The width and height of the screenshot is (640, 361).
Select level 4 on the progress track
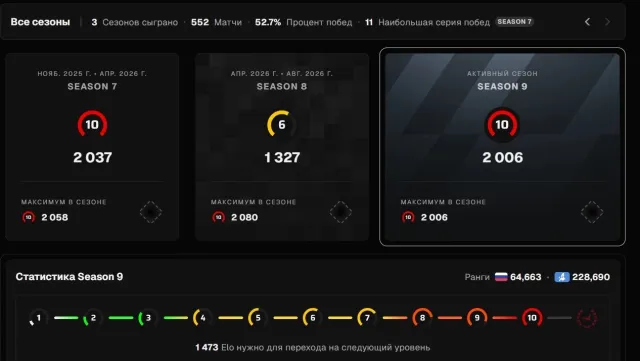[x=203, y=318]
